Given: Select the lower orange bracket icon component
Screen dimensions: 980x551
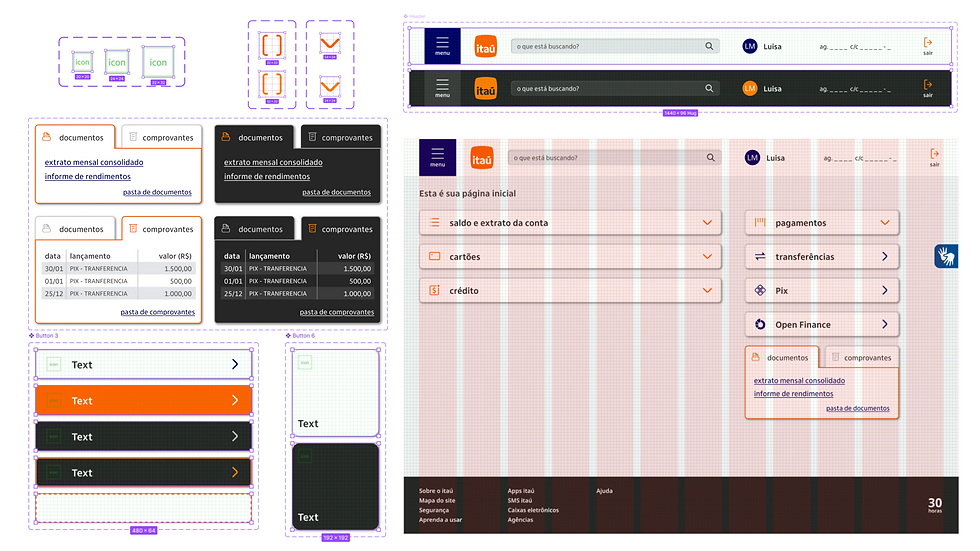Looking at the screenshot, I should point(272,84).
